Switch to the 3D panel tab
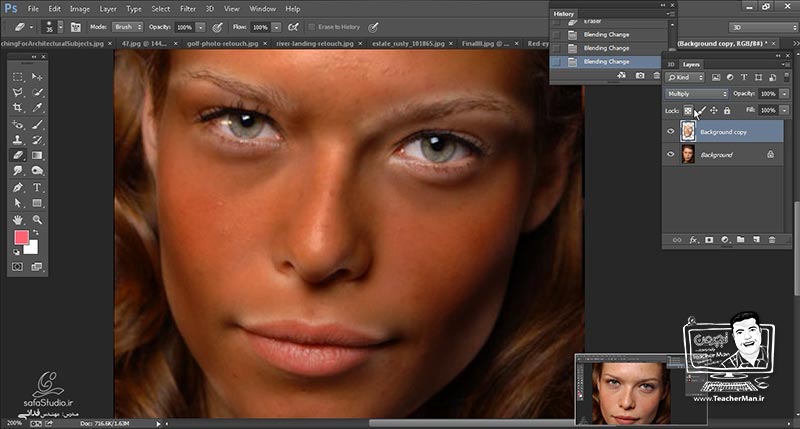The image size is (800, 429). point(671,64)
